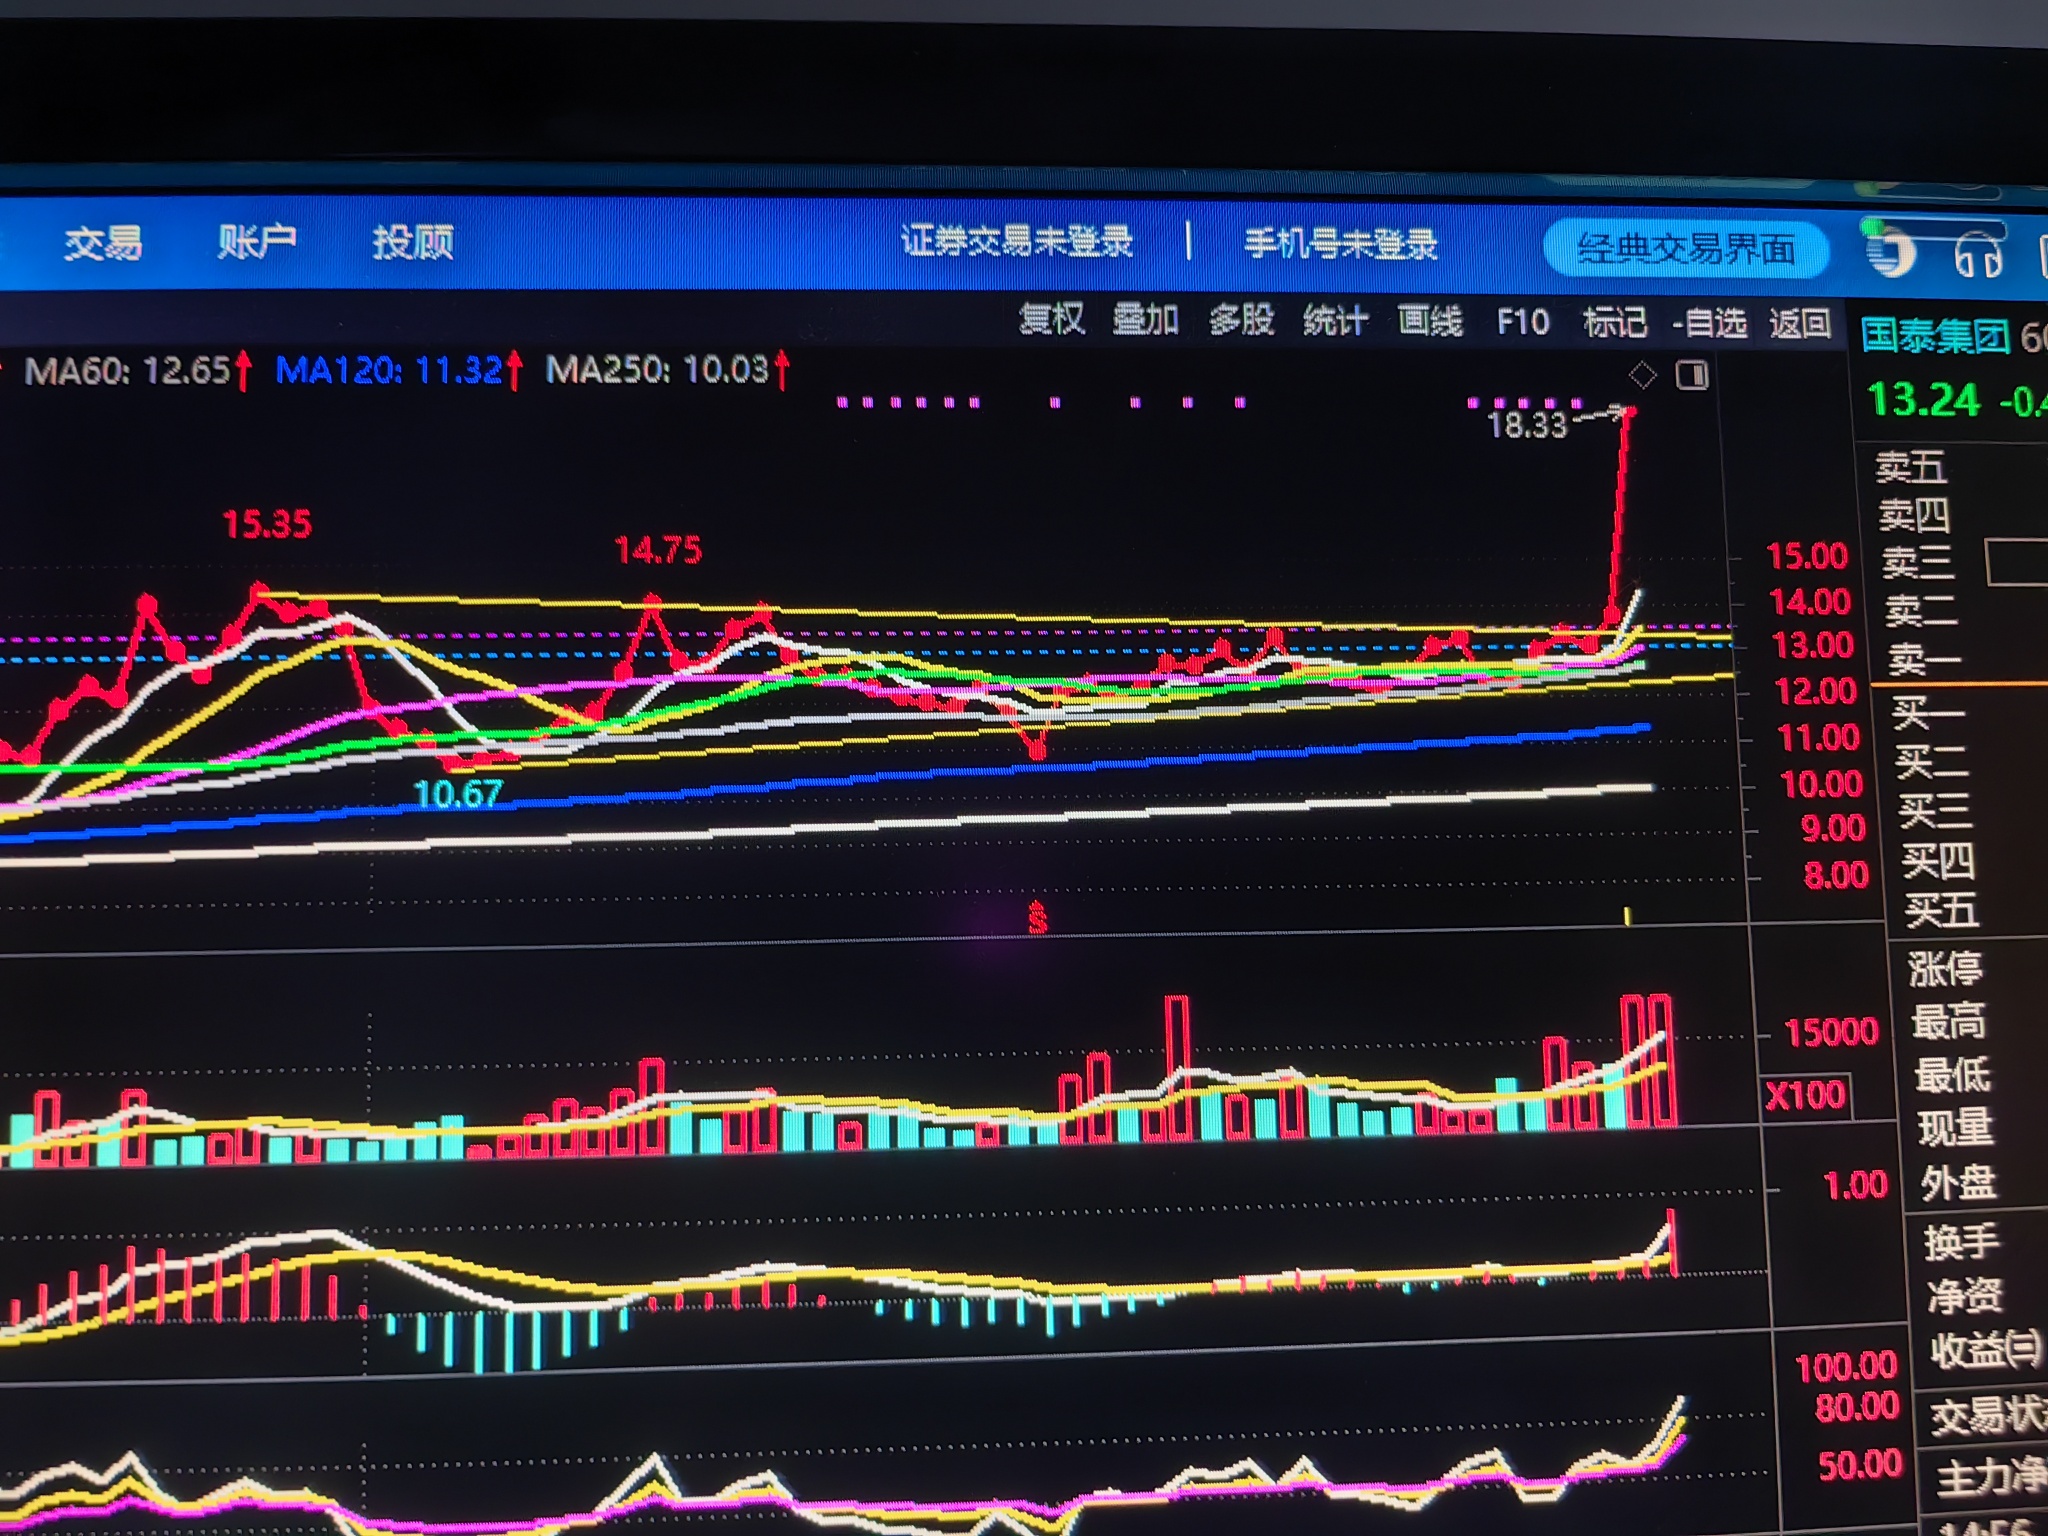Click 手机号未登录 login link
The height and width of the screenshot is (1536, 2048).
point(1340,244)
